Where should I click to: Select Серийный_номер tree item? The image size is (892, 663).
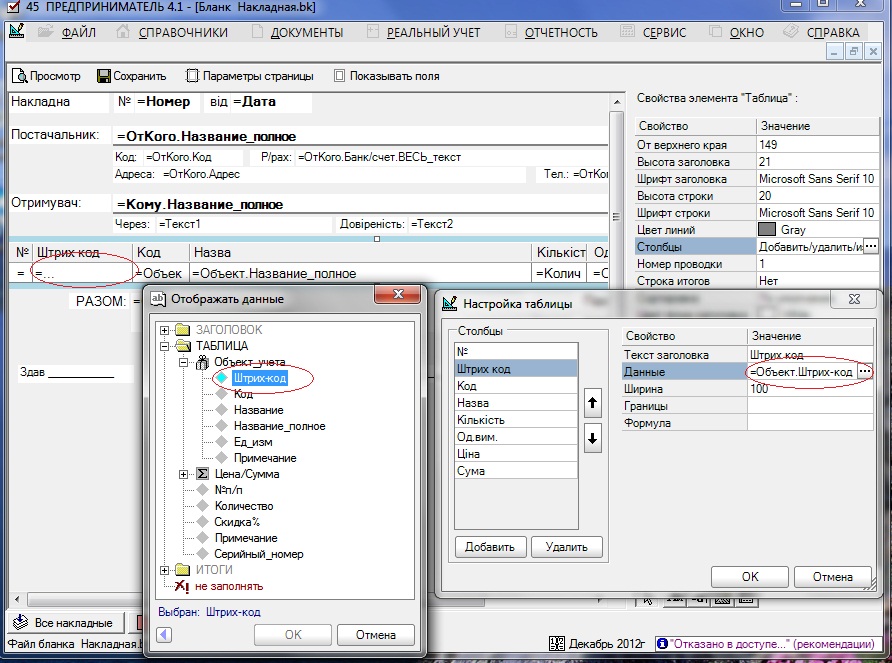[258, 554]
